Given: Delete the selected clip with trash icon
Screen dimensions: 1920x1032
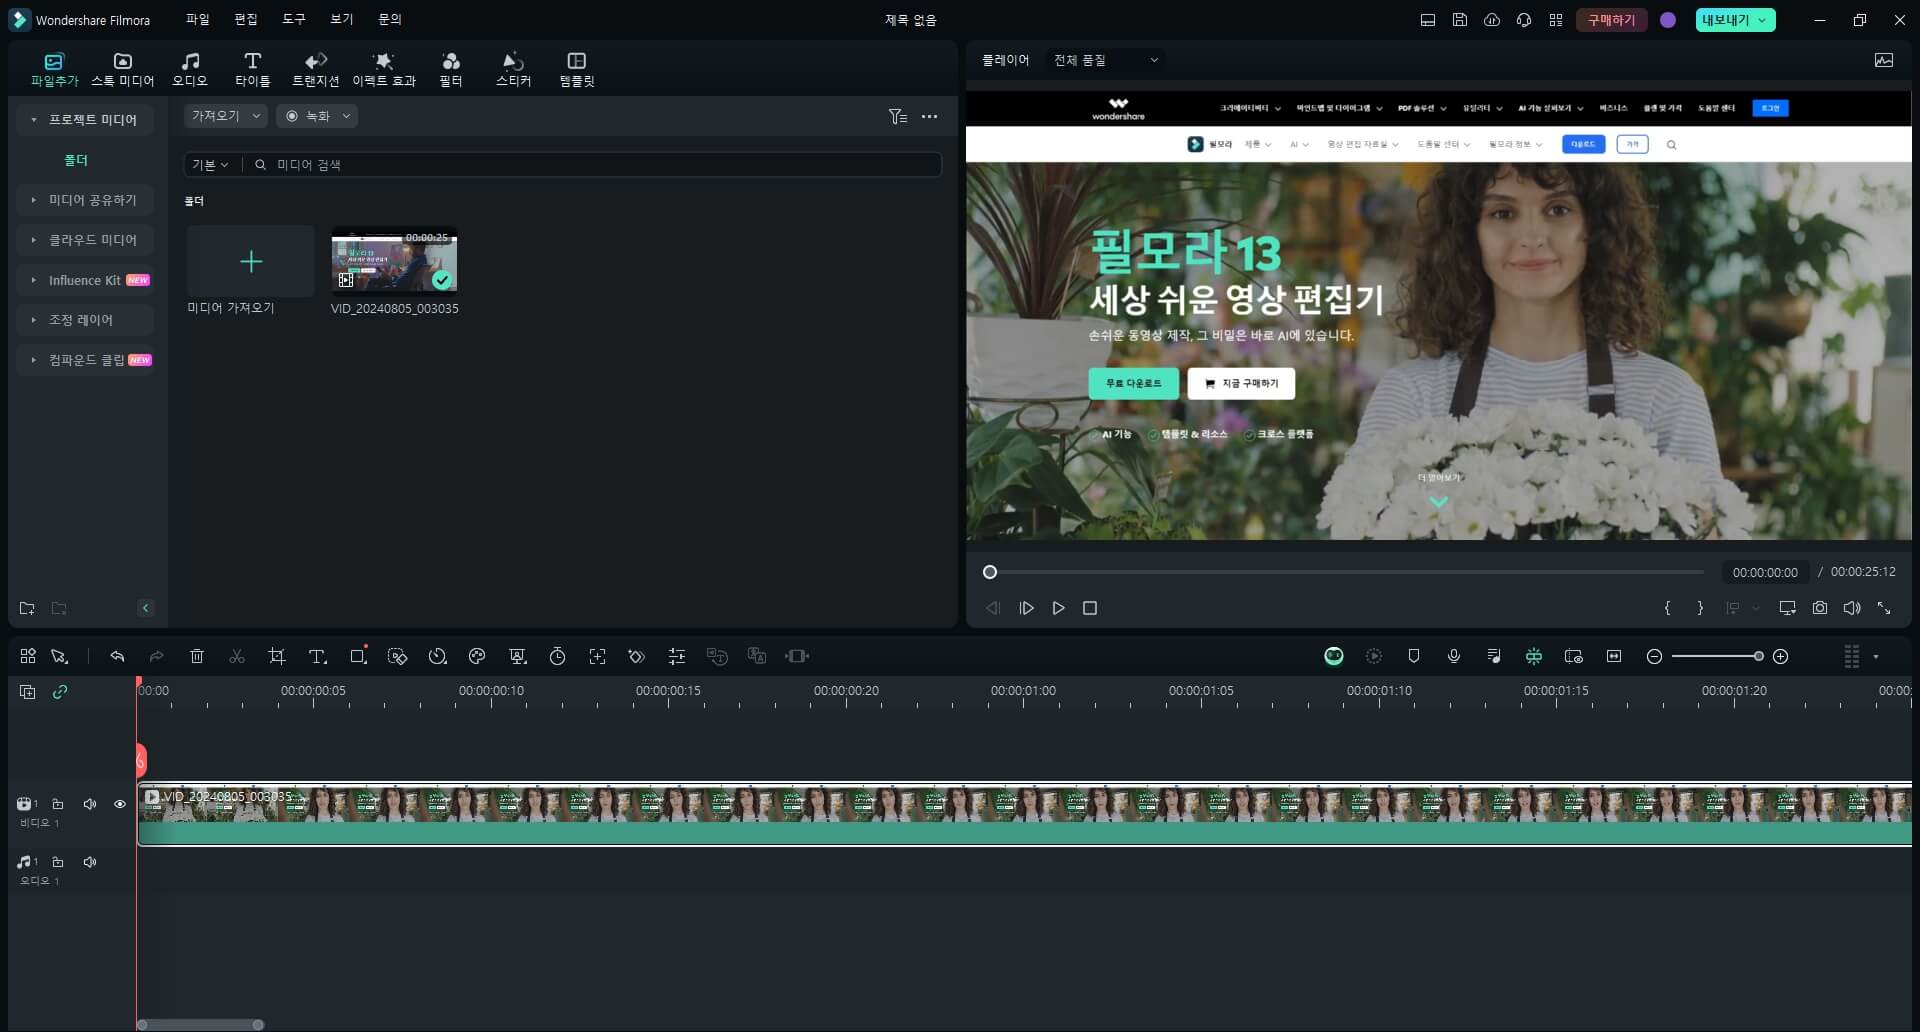Looking at the screenshot, I should pyautogui.click(x=197, y=656).
